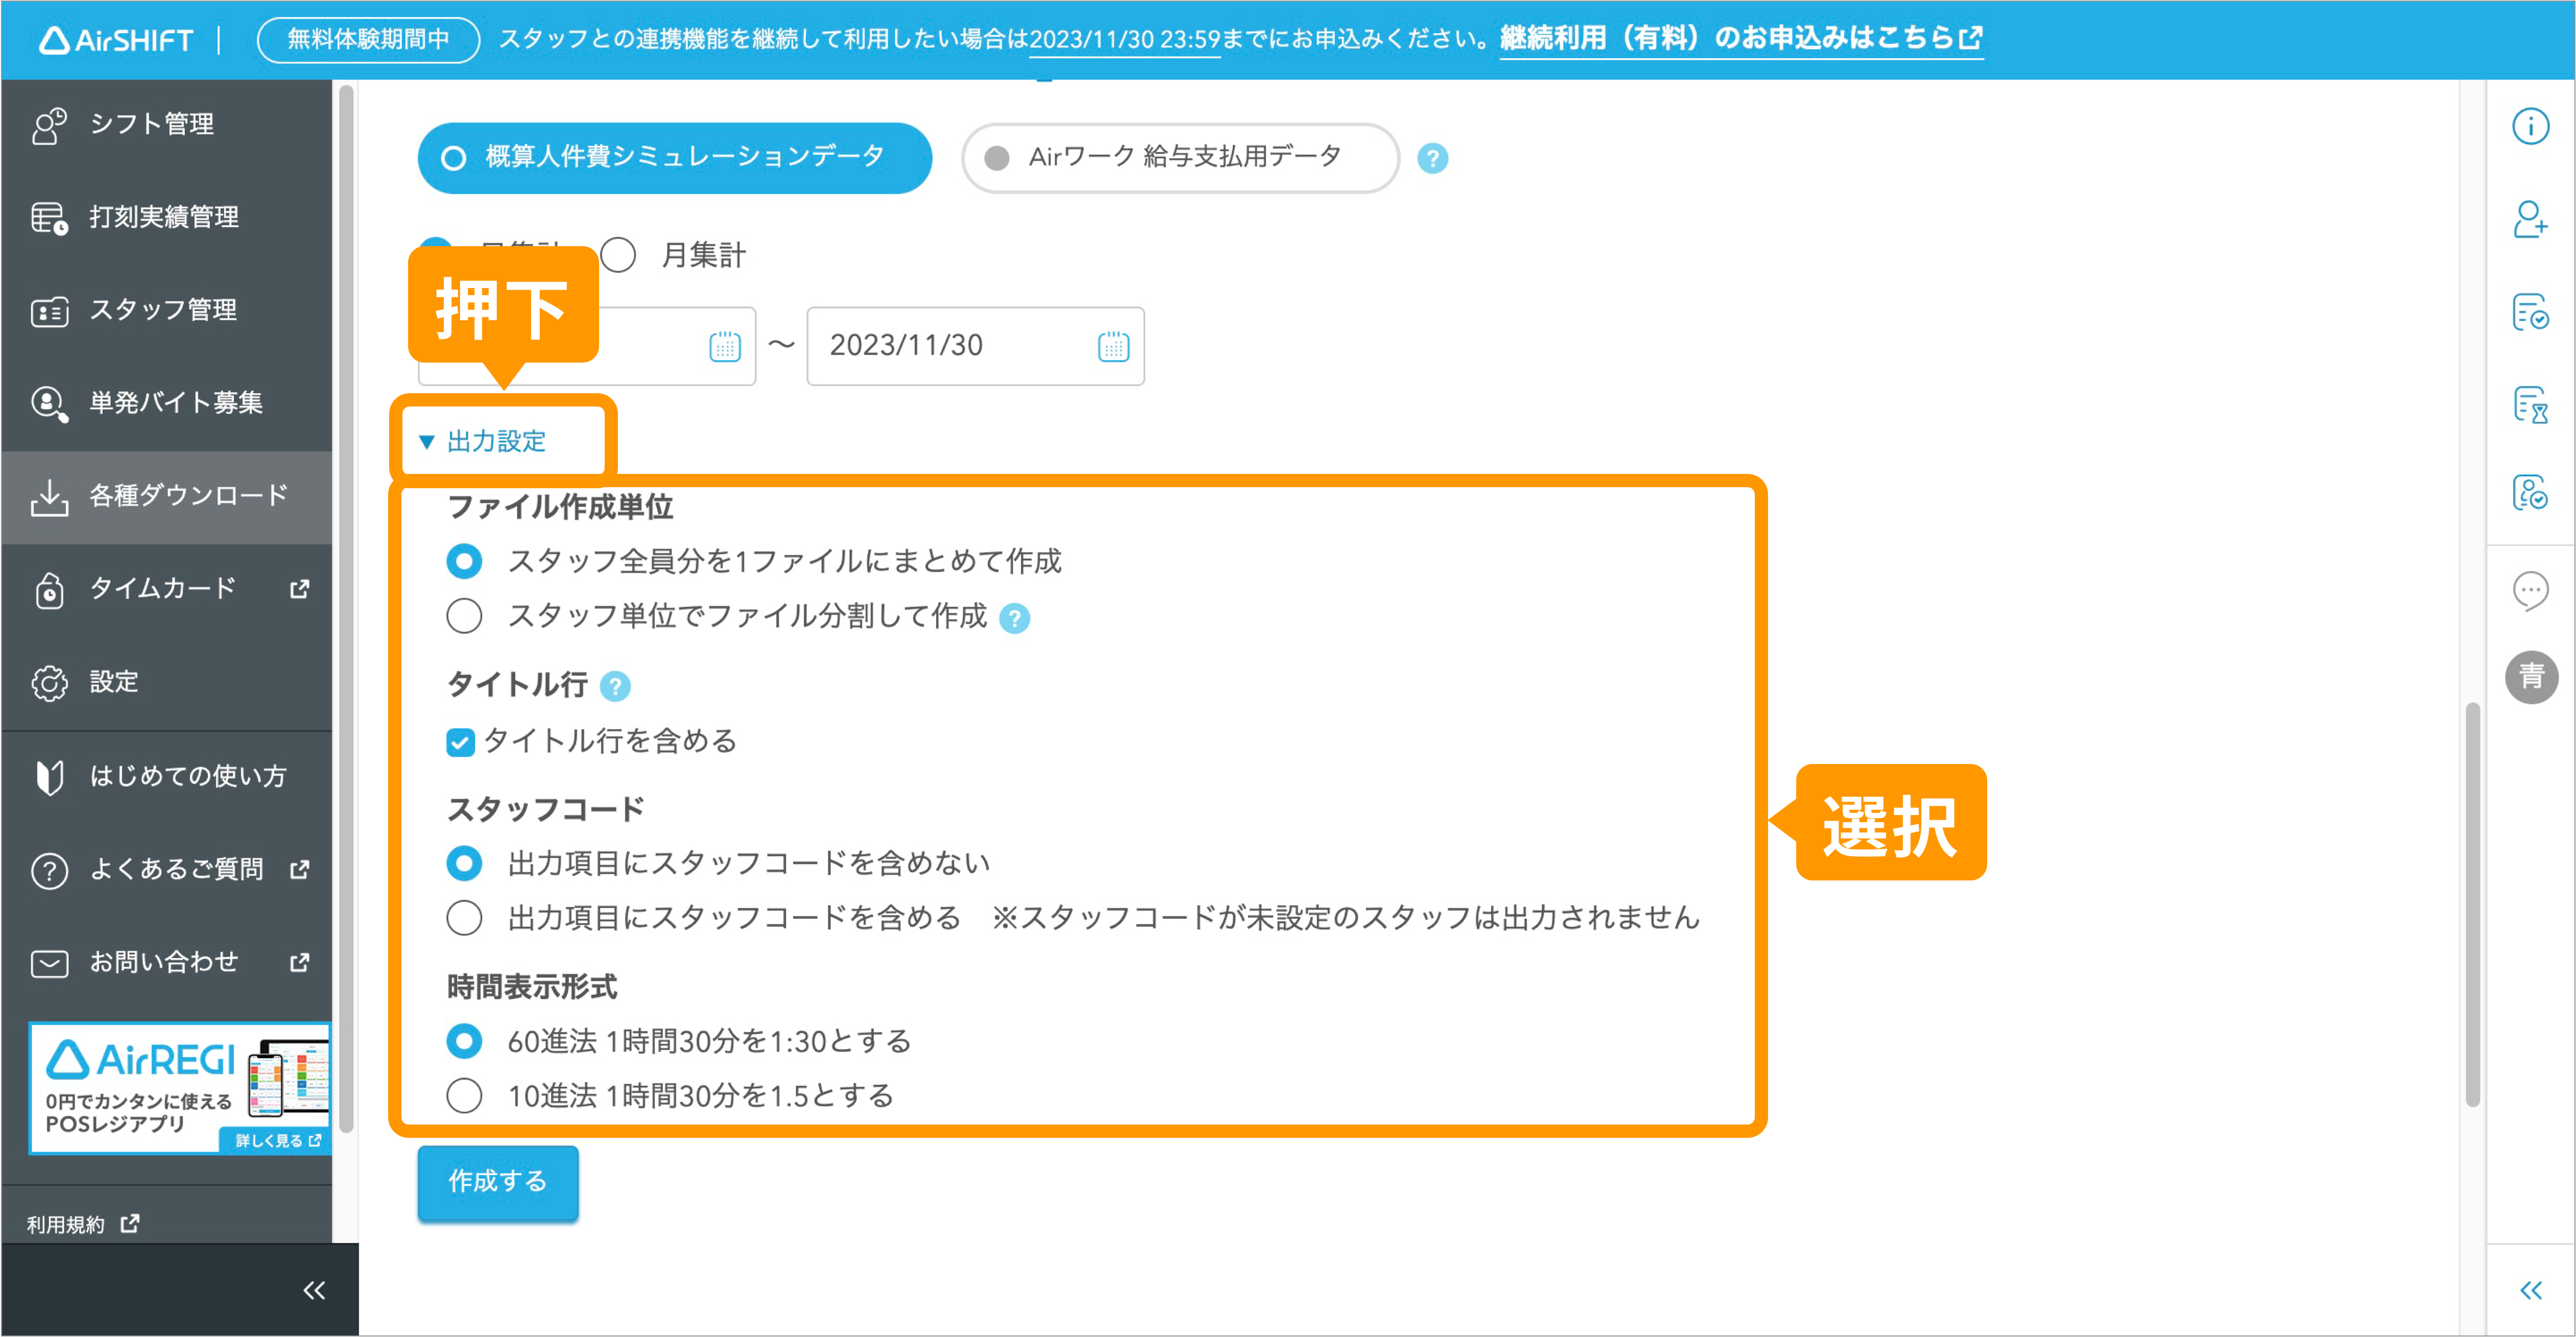Click the AirSHIFT logo
2576x1337 pixels.
pos(115,40)
